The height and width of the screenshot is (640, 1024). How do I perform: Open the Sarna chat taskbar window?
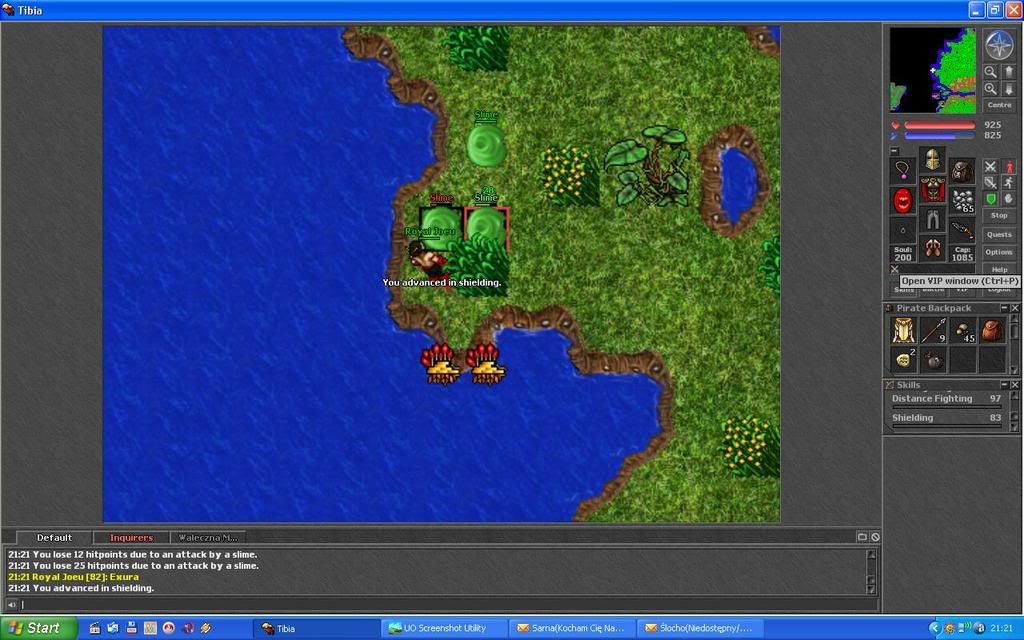tap(572, 628)
